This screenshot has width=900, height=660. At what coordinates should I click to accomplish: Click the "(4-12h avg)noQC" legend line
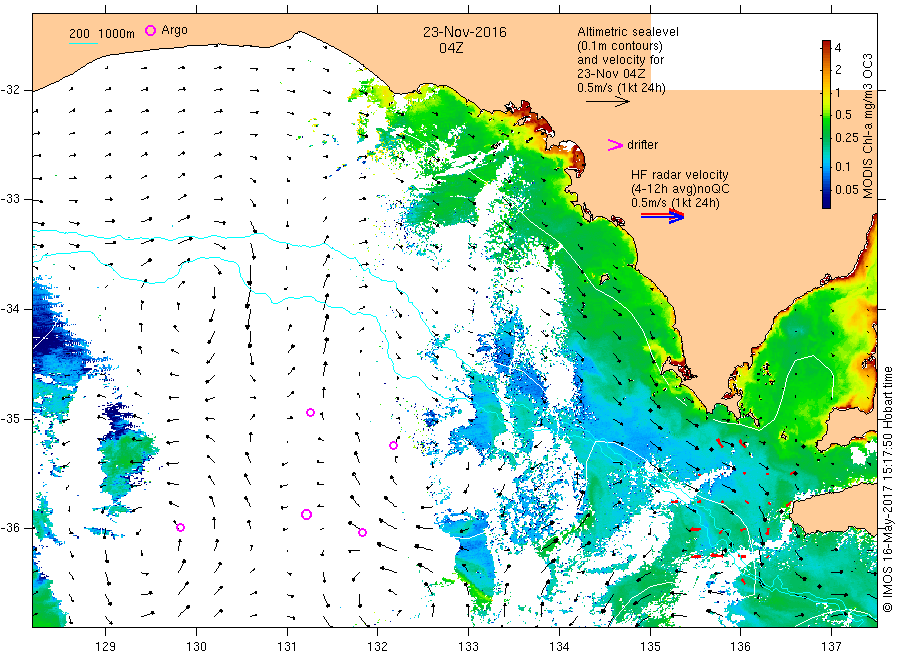[x=680, y=189]
